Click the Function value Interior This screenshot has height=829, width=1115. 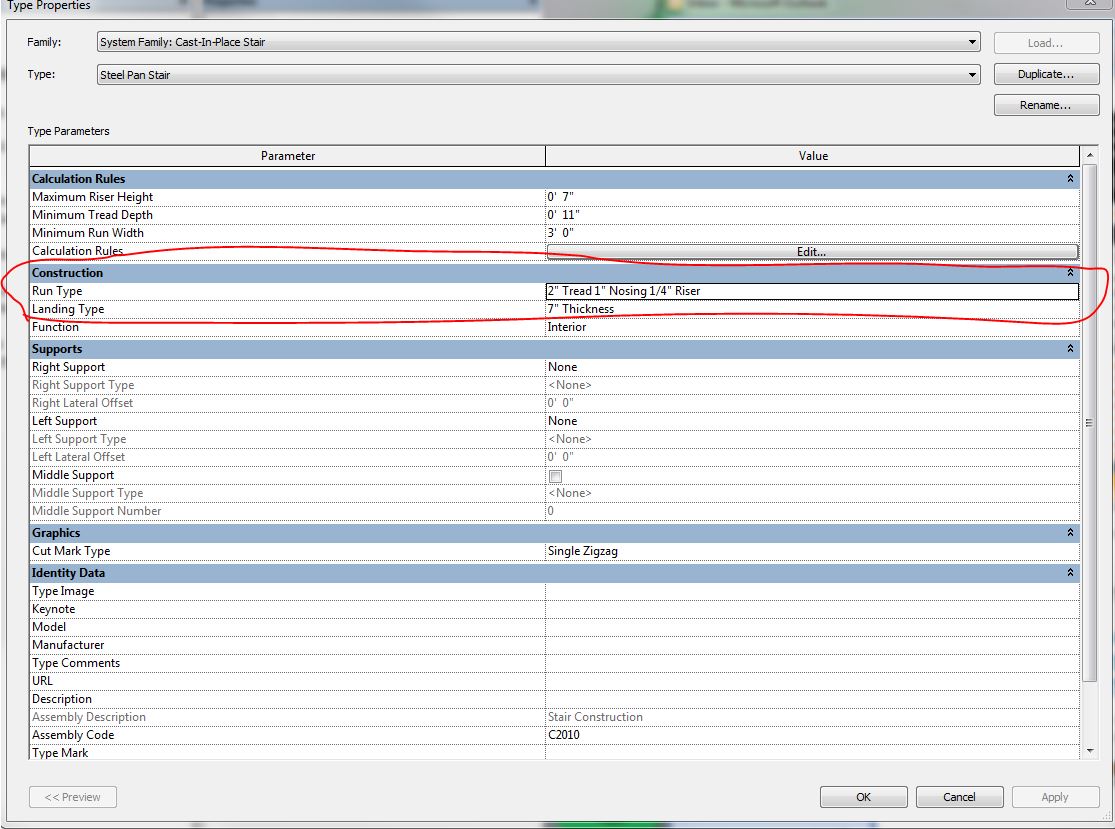(812, 327)
